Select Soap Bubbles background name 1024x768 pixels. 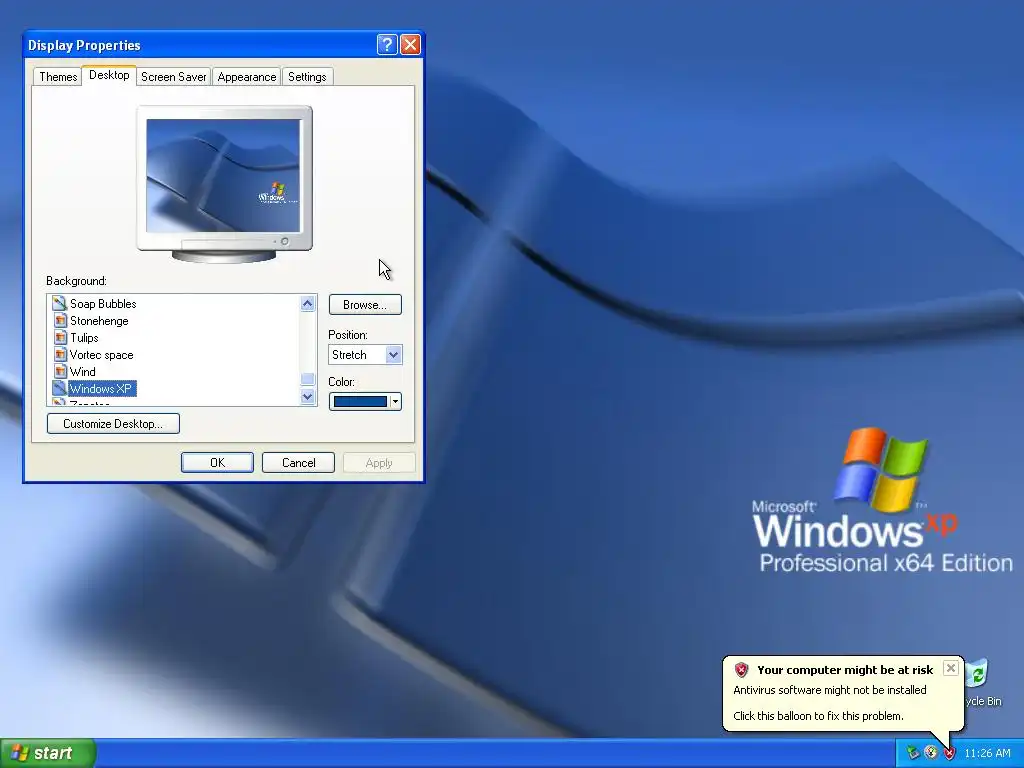(103, 304)
